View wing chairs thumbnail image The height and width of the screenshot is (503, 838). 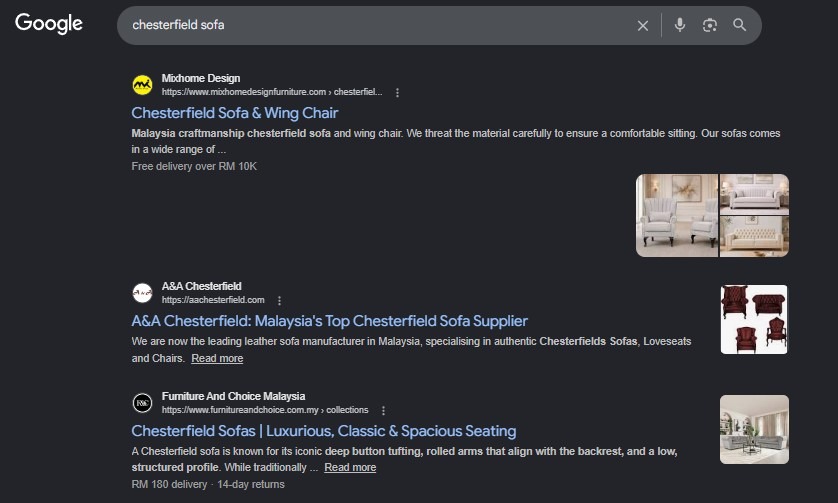point(677,215)
